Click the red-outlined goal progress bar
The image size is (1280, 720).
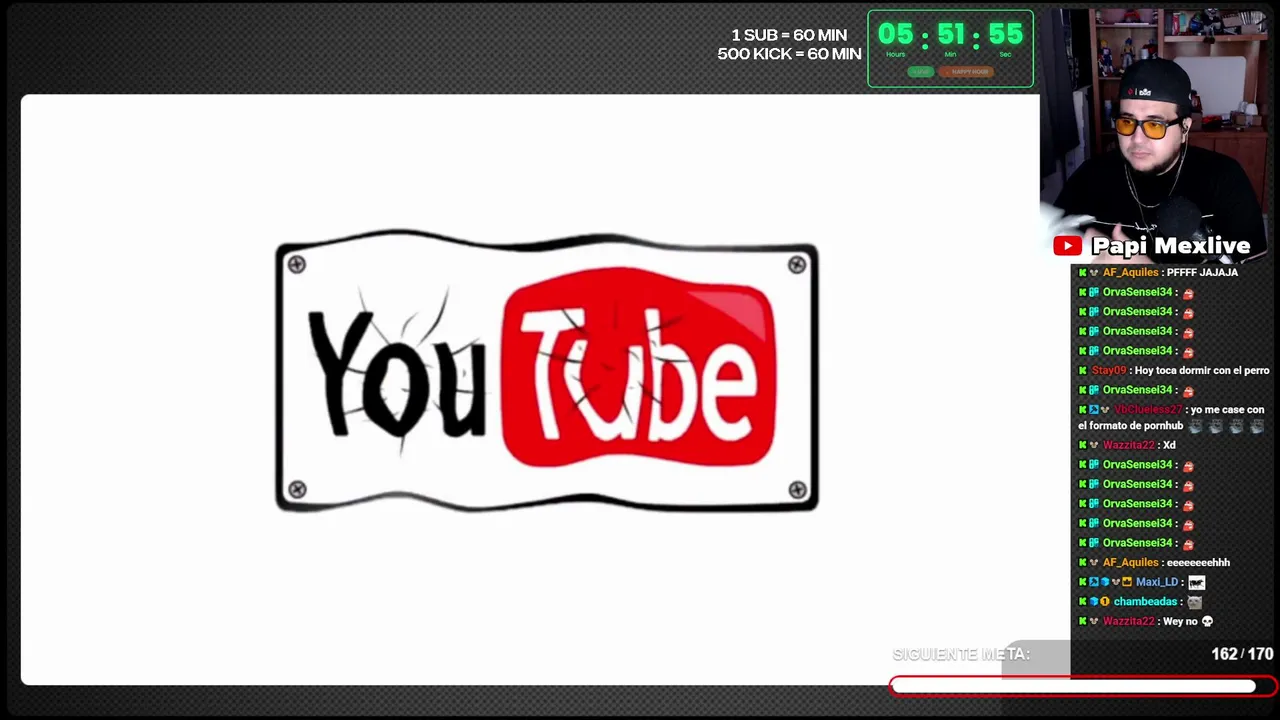pyautogui.click(x=1083, y=686)
